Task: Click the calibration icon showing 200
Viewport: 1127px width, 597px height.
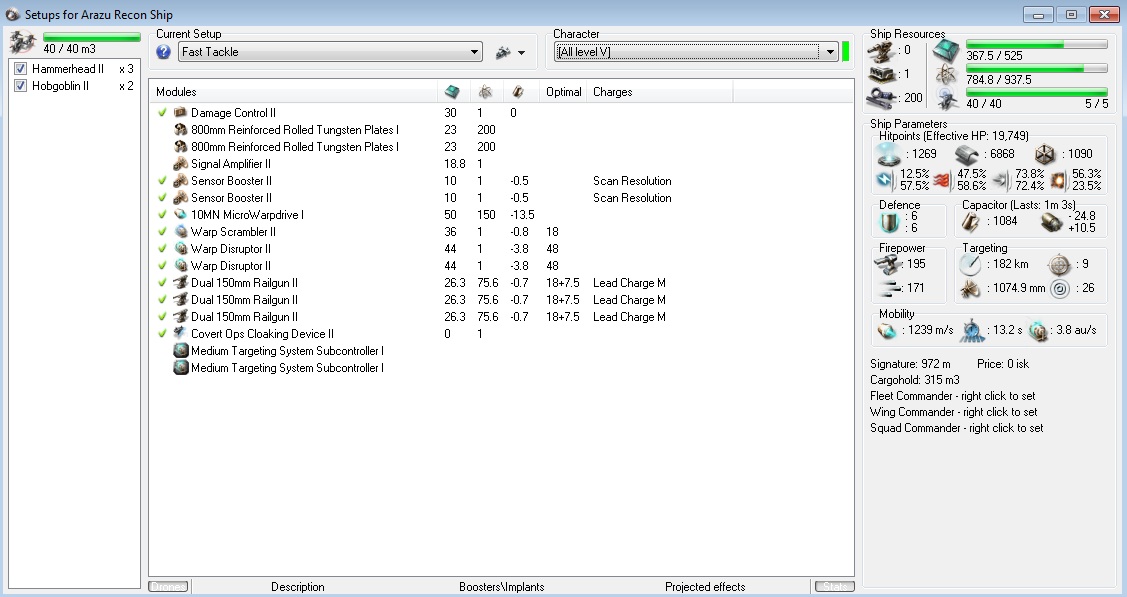Action: [881, 98]
